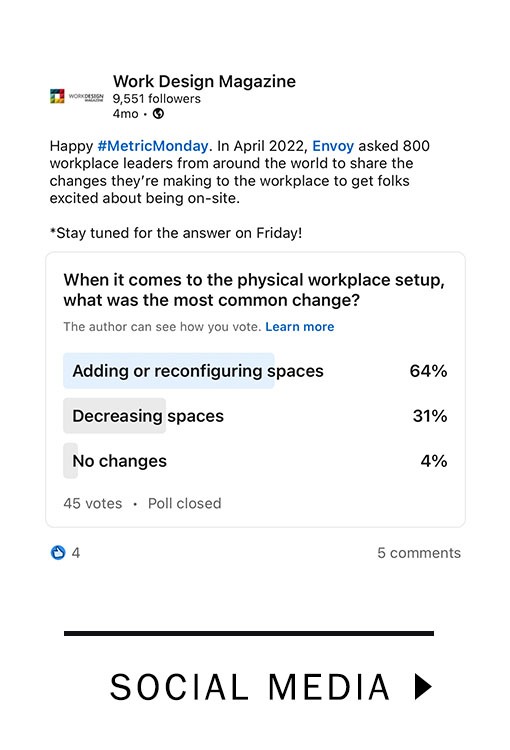Select the Adding or reconfiguring spaces option
The width and height of the screenshot is (510, 750).
(x=255, y=371)
